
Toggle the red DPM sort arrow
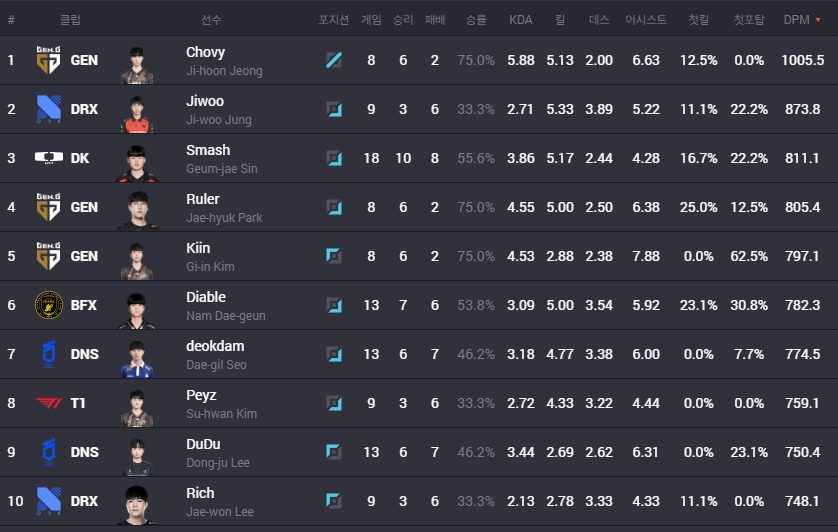[819, 19]
